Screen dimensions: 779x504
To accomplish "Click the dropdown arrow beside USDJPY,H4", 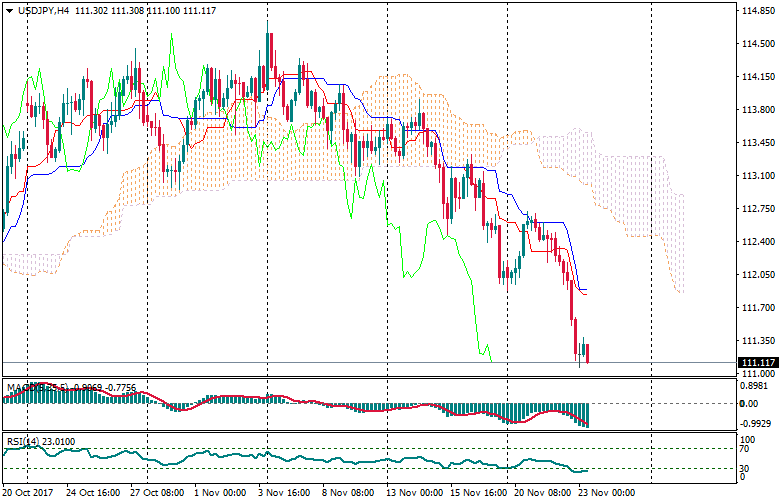I will (x=9, y=10).
